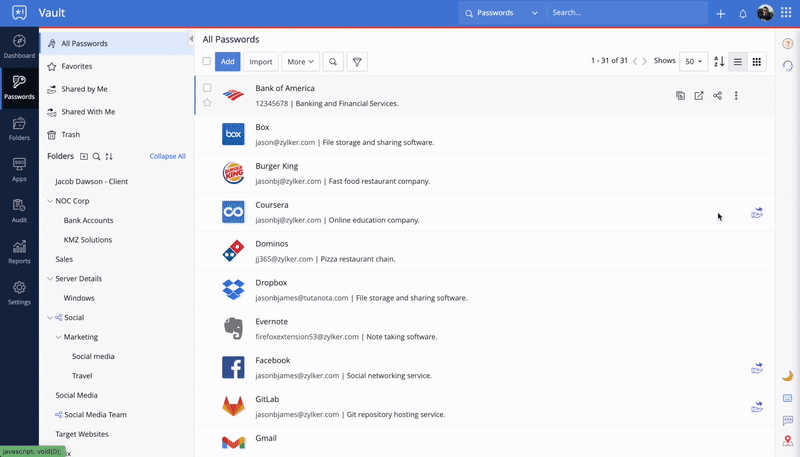Viewport: 800px width, 457px height.
Task: Click the Import button
Action: pos(261,62)
